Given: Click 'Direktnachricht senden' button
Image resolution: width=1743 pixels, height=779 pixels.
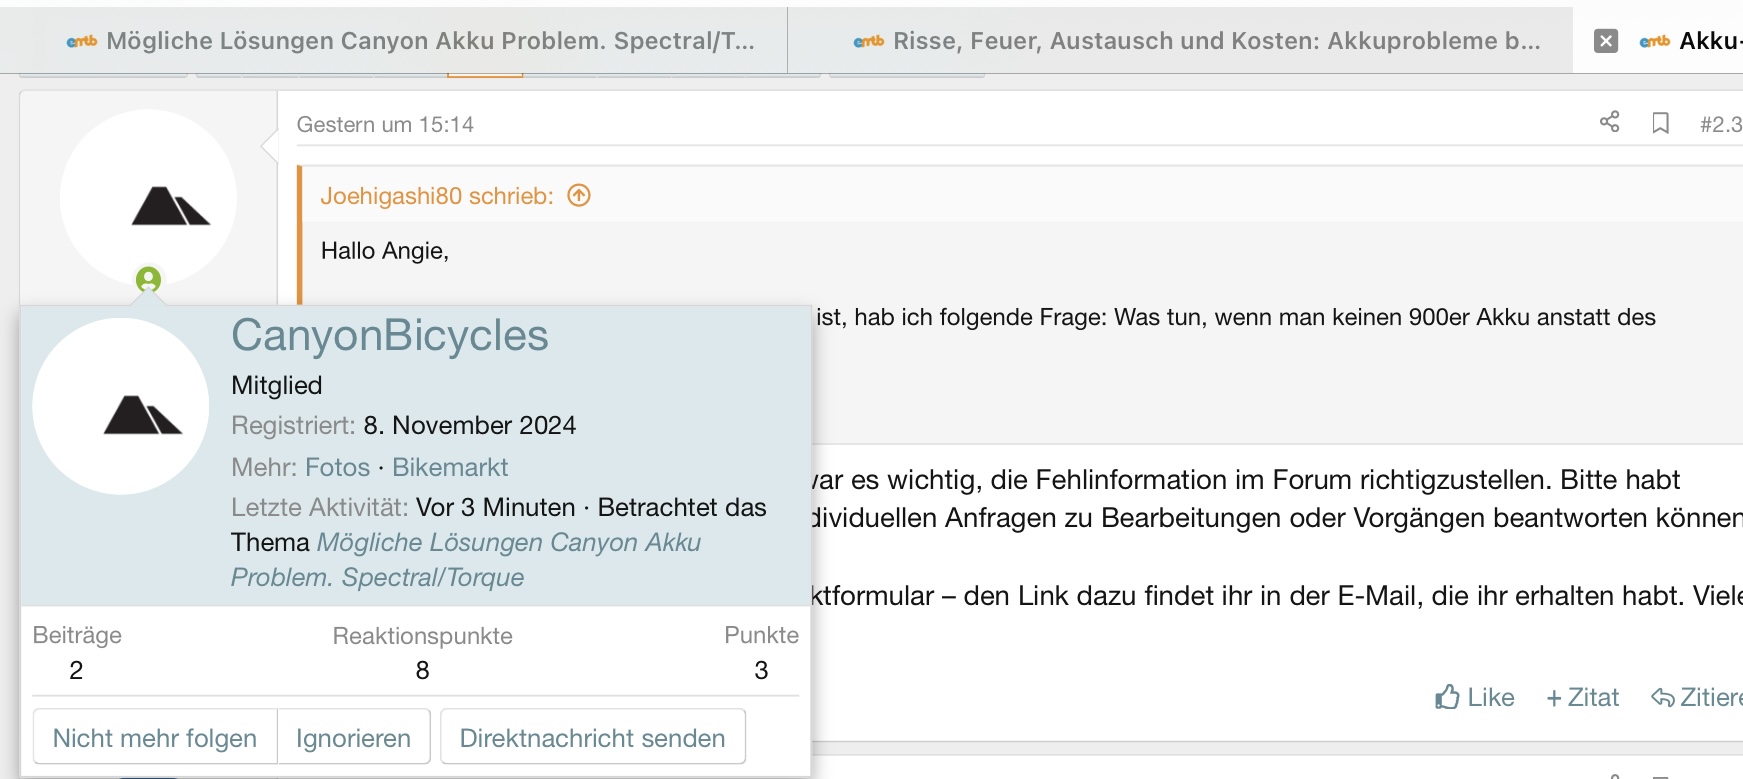Looking at the screenshot, I should tap(593, 738).
